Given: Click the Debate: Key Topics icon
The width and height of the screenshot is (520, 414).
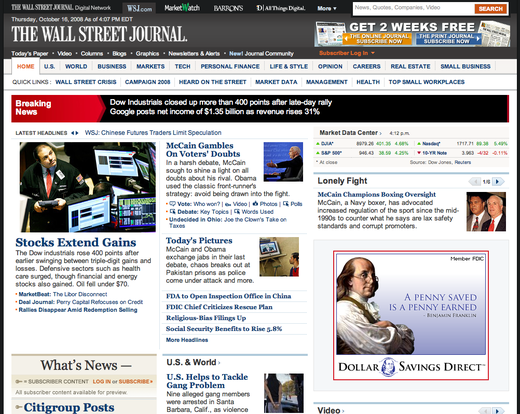Looking at the screenshot, I should (x=172, y=212).
